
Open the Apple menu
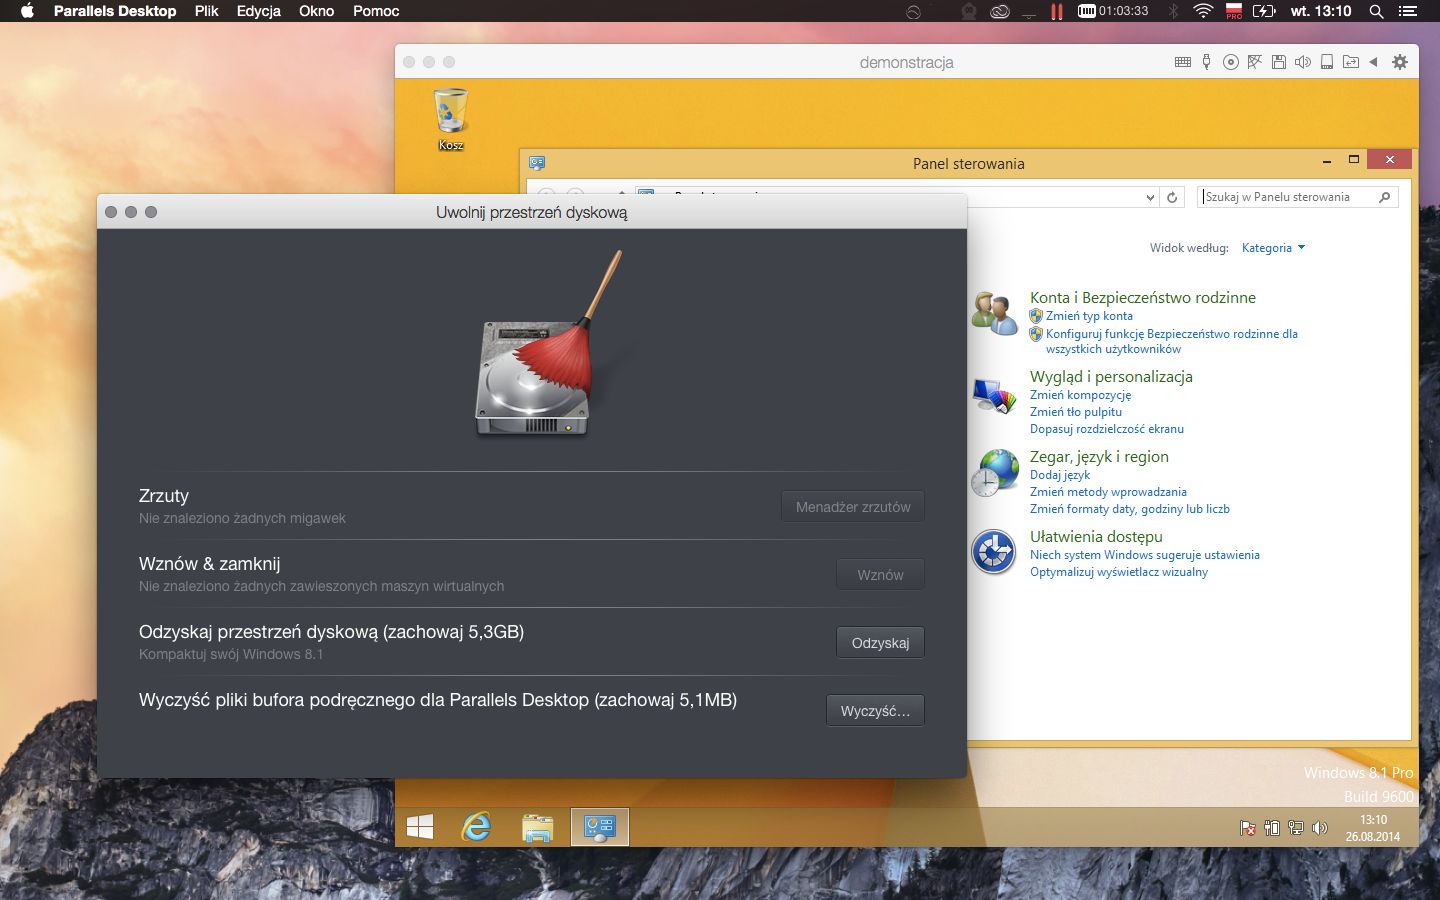pos(27,11)
